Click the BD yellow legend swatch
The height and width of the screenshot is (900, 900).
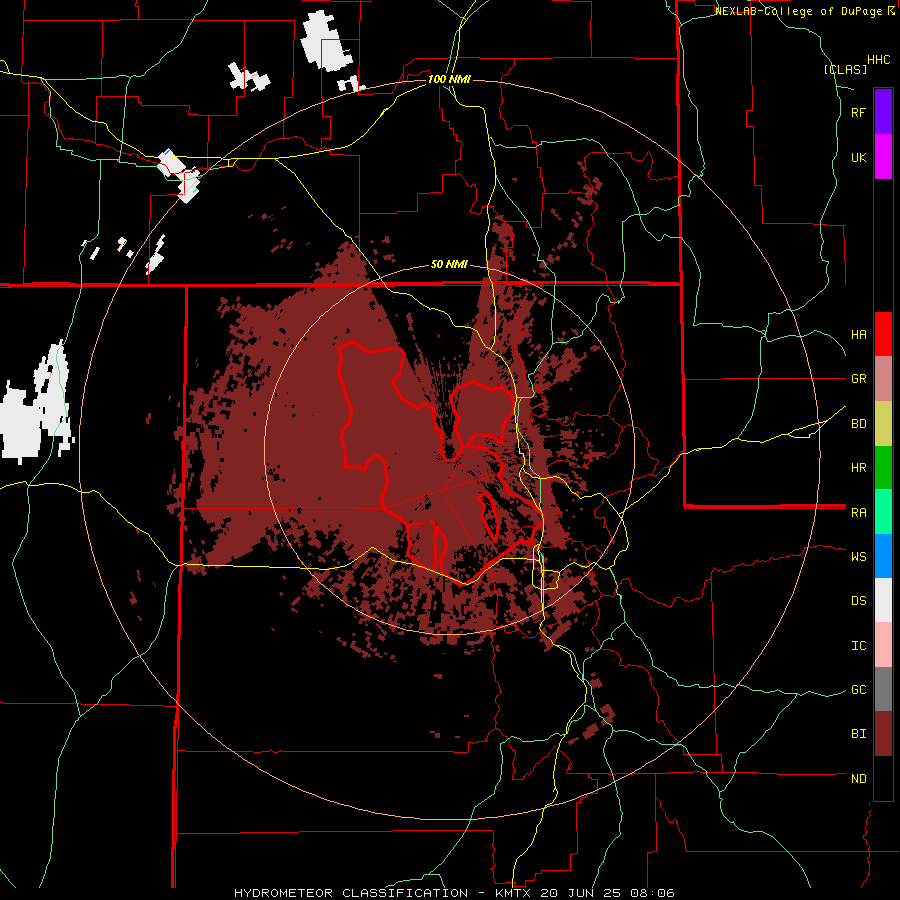point(883,424)
